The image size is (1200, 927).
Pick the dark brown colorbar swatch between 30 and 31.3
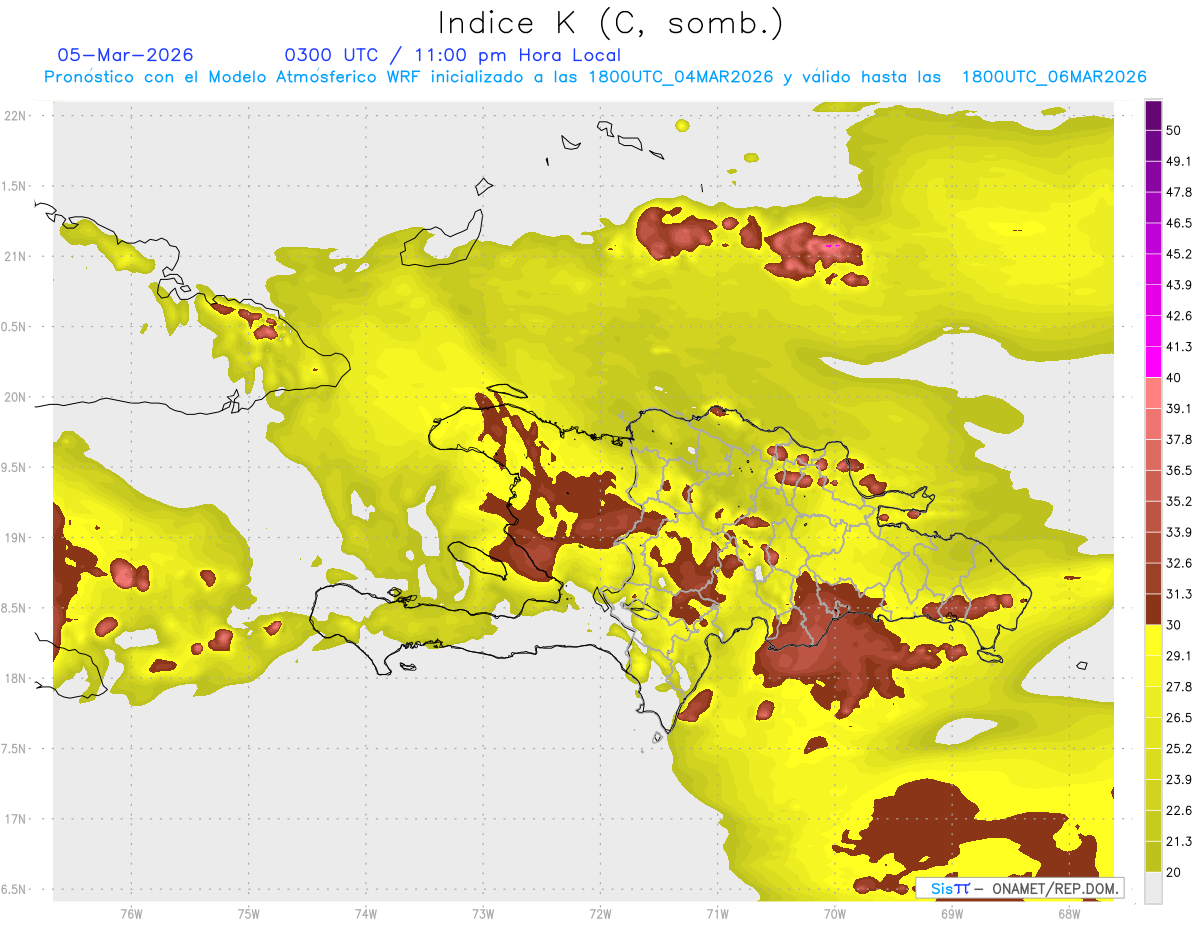click(x=1153, y=610)
